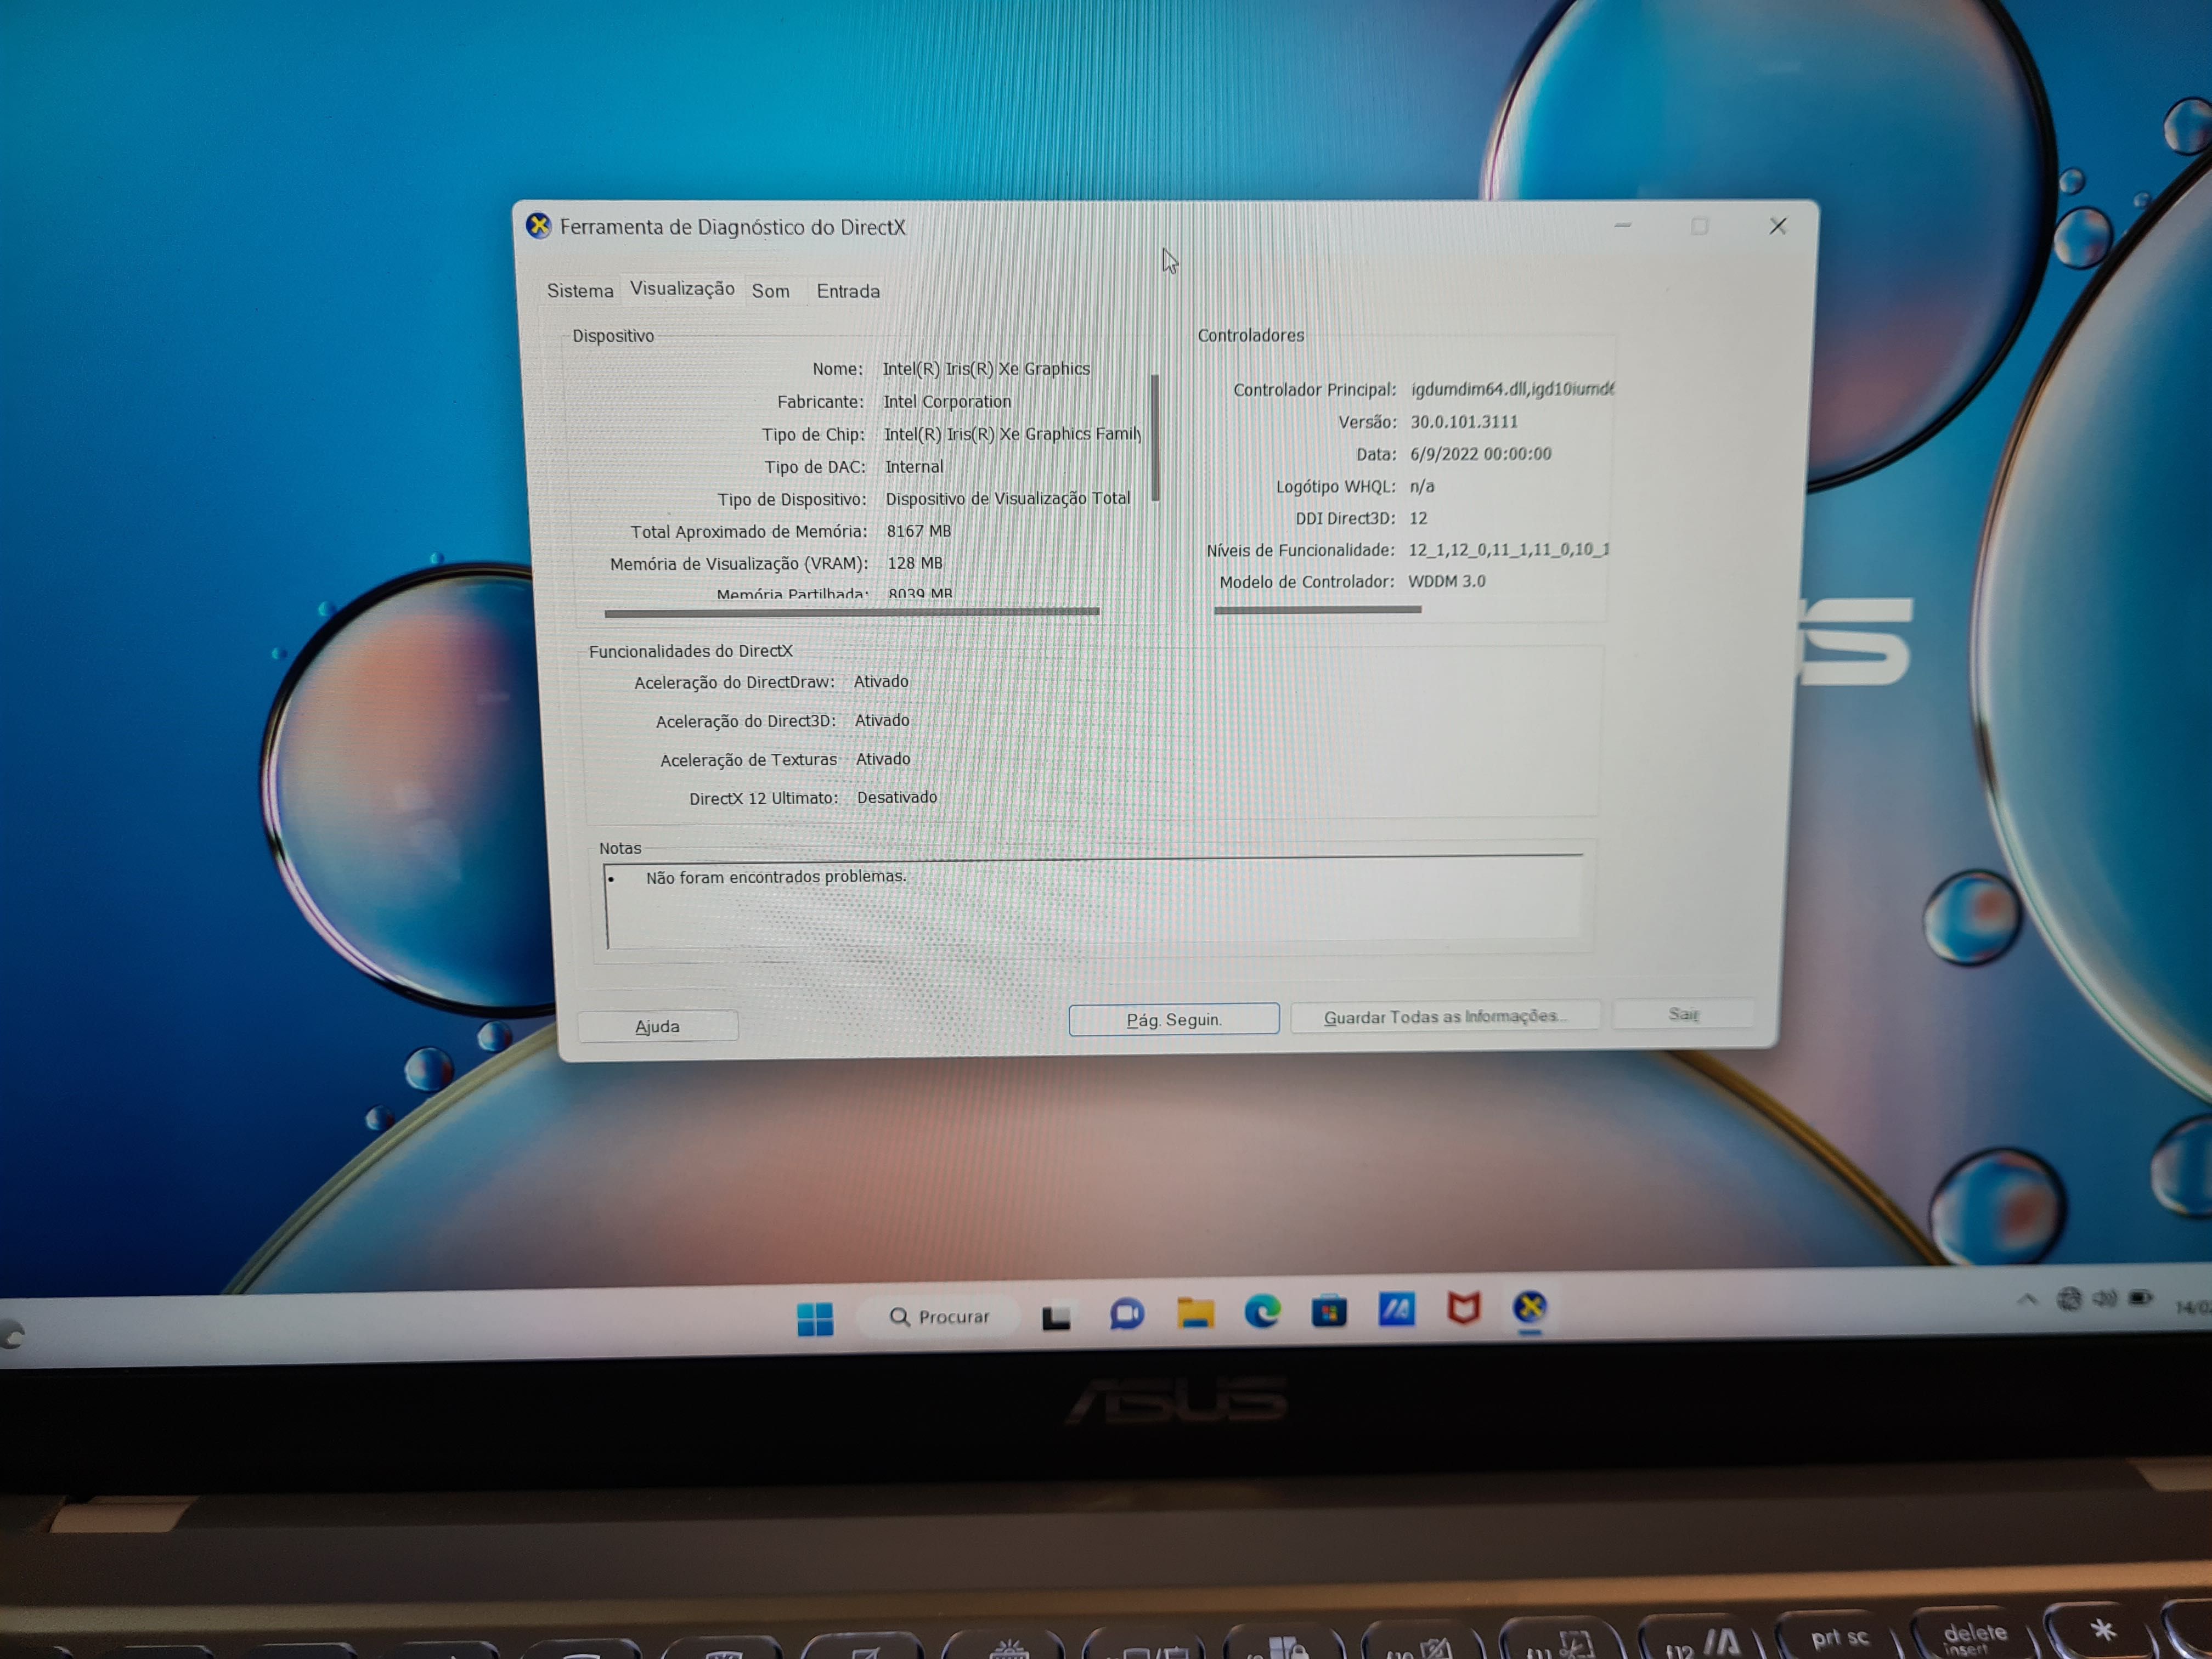Click the network tray icon
Viewport: 2212px width, 1659px height.
[2069, 1299]
